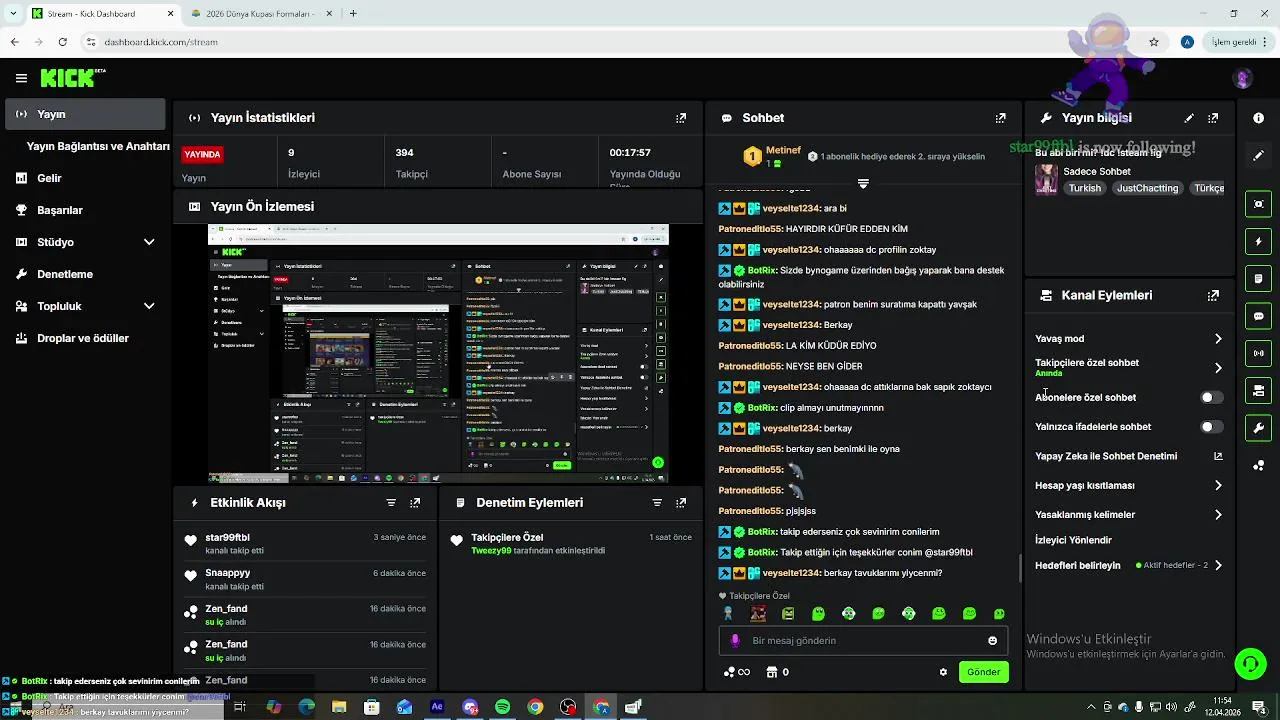Pop out the Yayın İstatistikleri panel
Viewport: 1280px width, 720px height.
(x=681, y=118)
